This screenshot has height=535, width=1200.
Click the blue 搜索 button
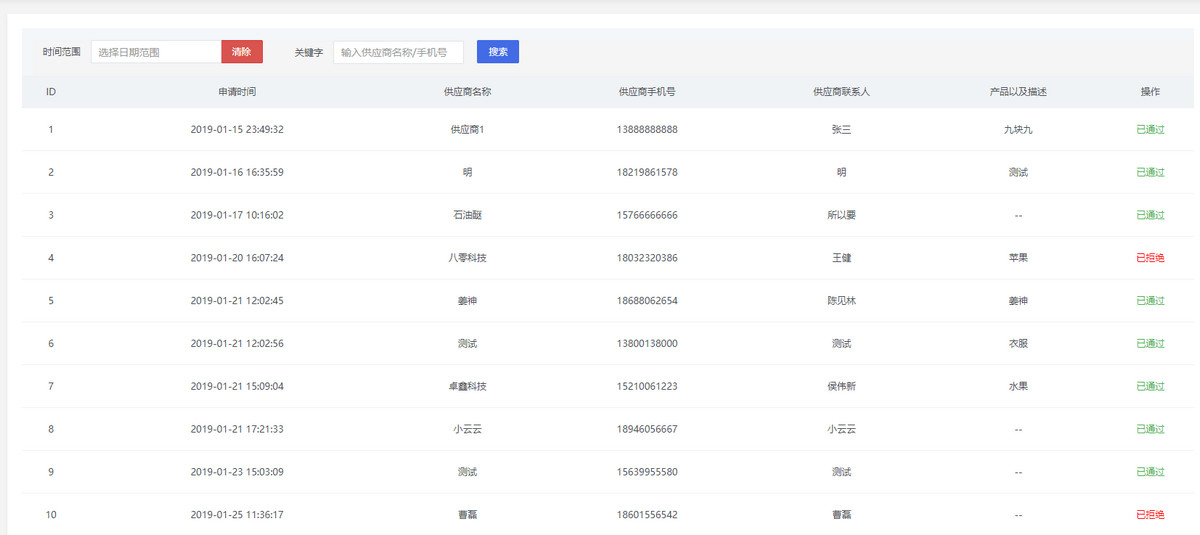click(x=498, y=52)
